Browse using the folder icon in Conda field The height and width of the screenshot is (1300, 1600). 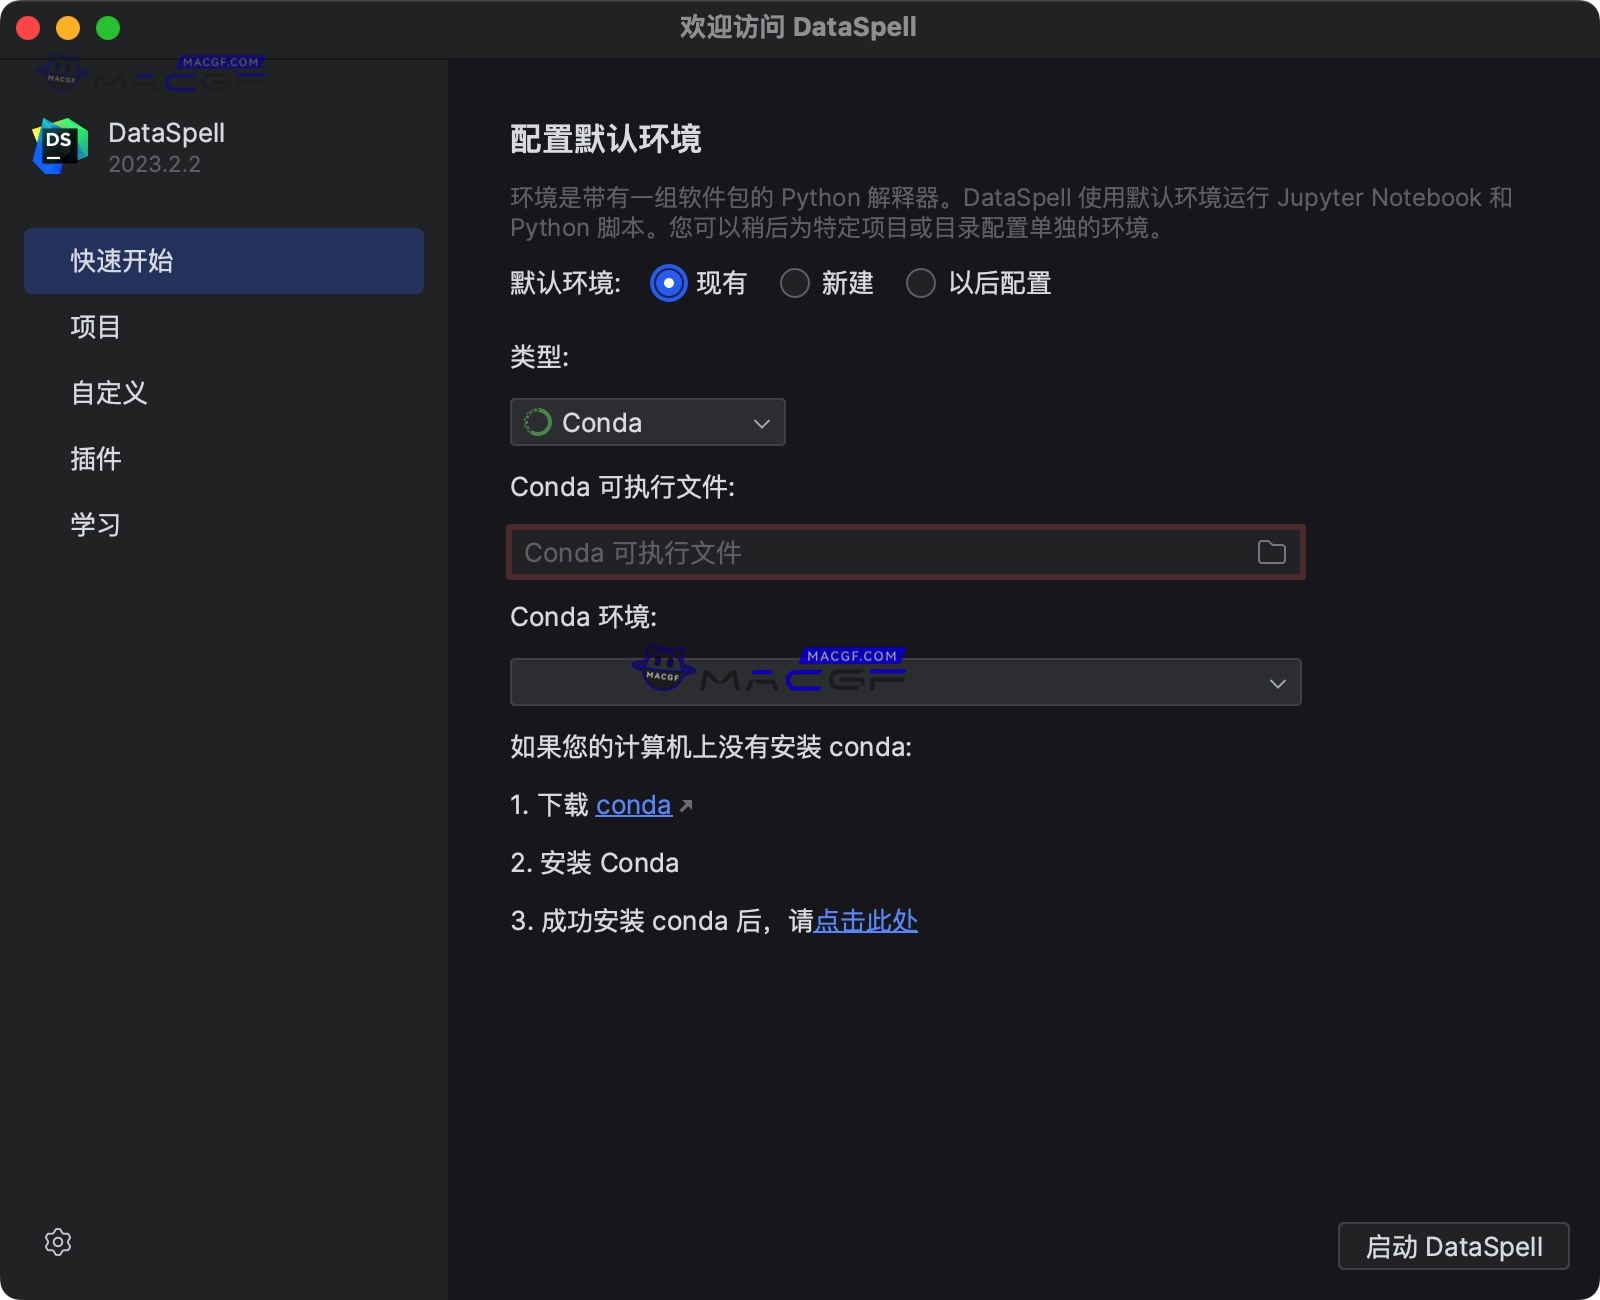[1271, 552]
